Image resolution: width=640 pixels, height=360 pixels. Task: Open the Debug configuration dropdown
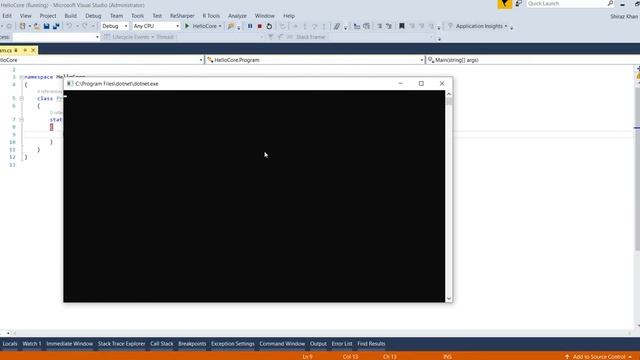125,26
